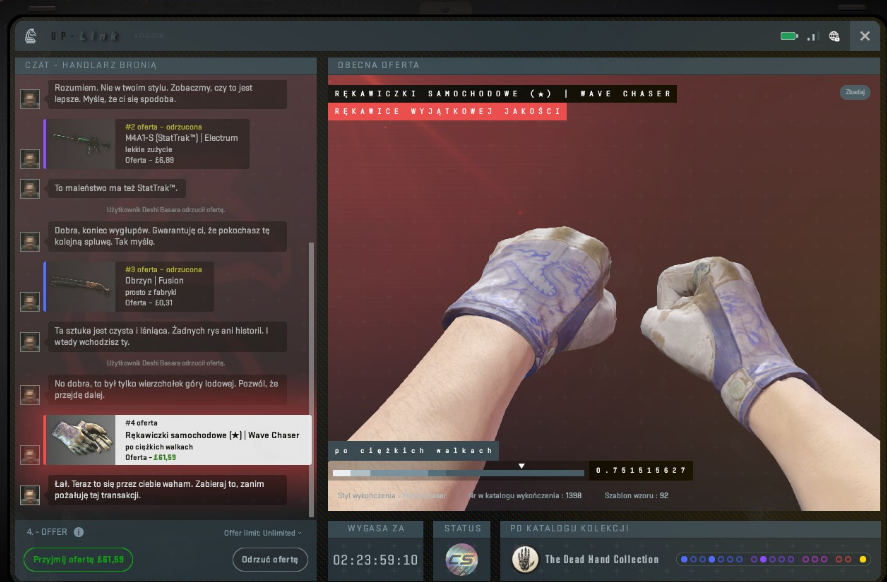The width and height of the screenshot is (887, 582).
Task: Click 'The Dead Hand Collection' name
Action: click(602, 559)
